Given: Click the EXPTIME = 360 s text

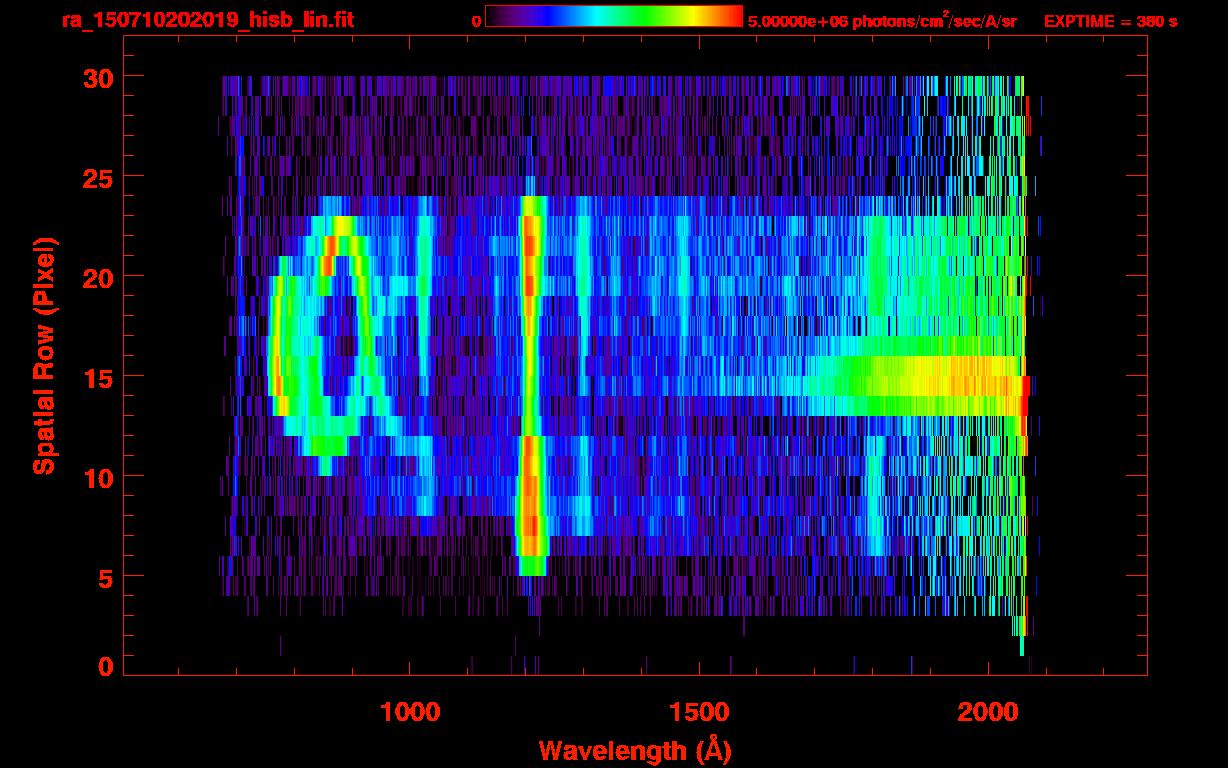Looking at the screenshot, I should tap(1110, 21).
